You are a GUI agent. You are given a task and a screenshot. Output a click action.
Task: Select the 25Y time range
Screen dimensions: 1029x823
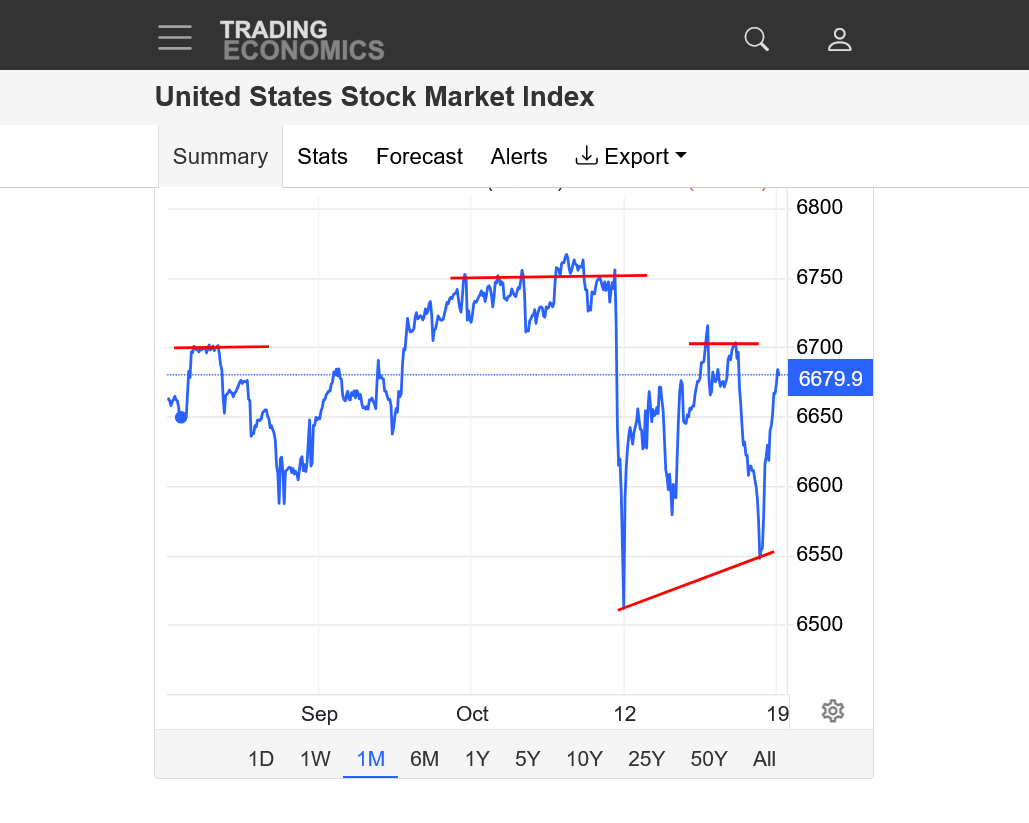coord(646,759)
